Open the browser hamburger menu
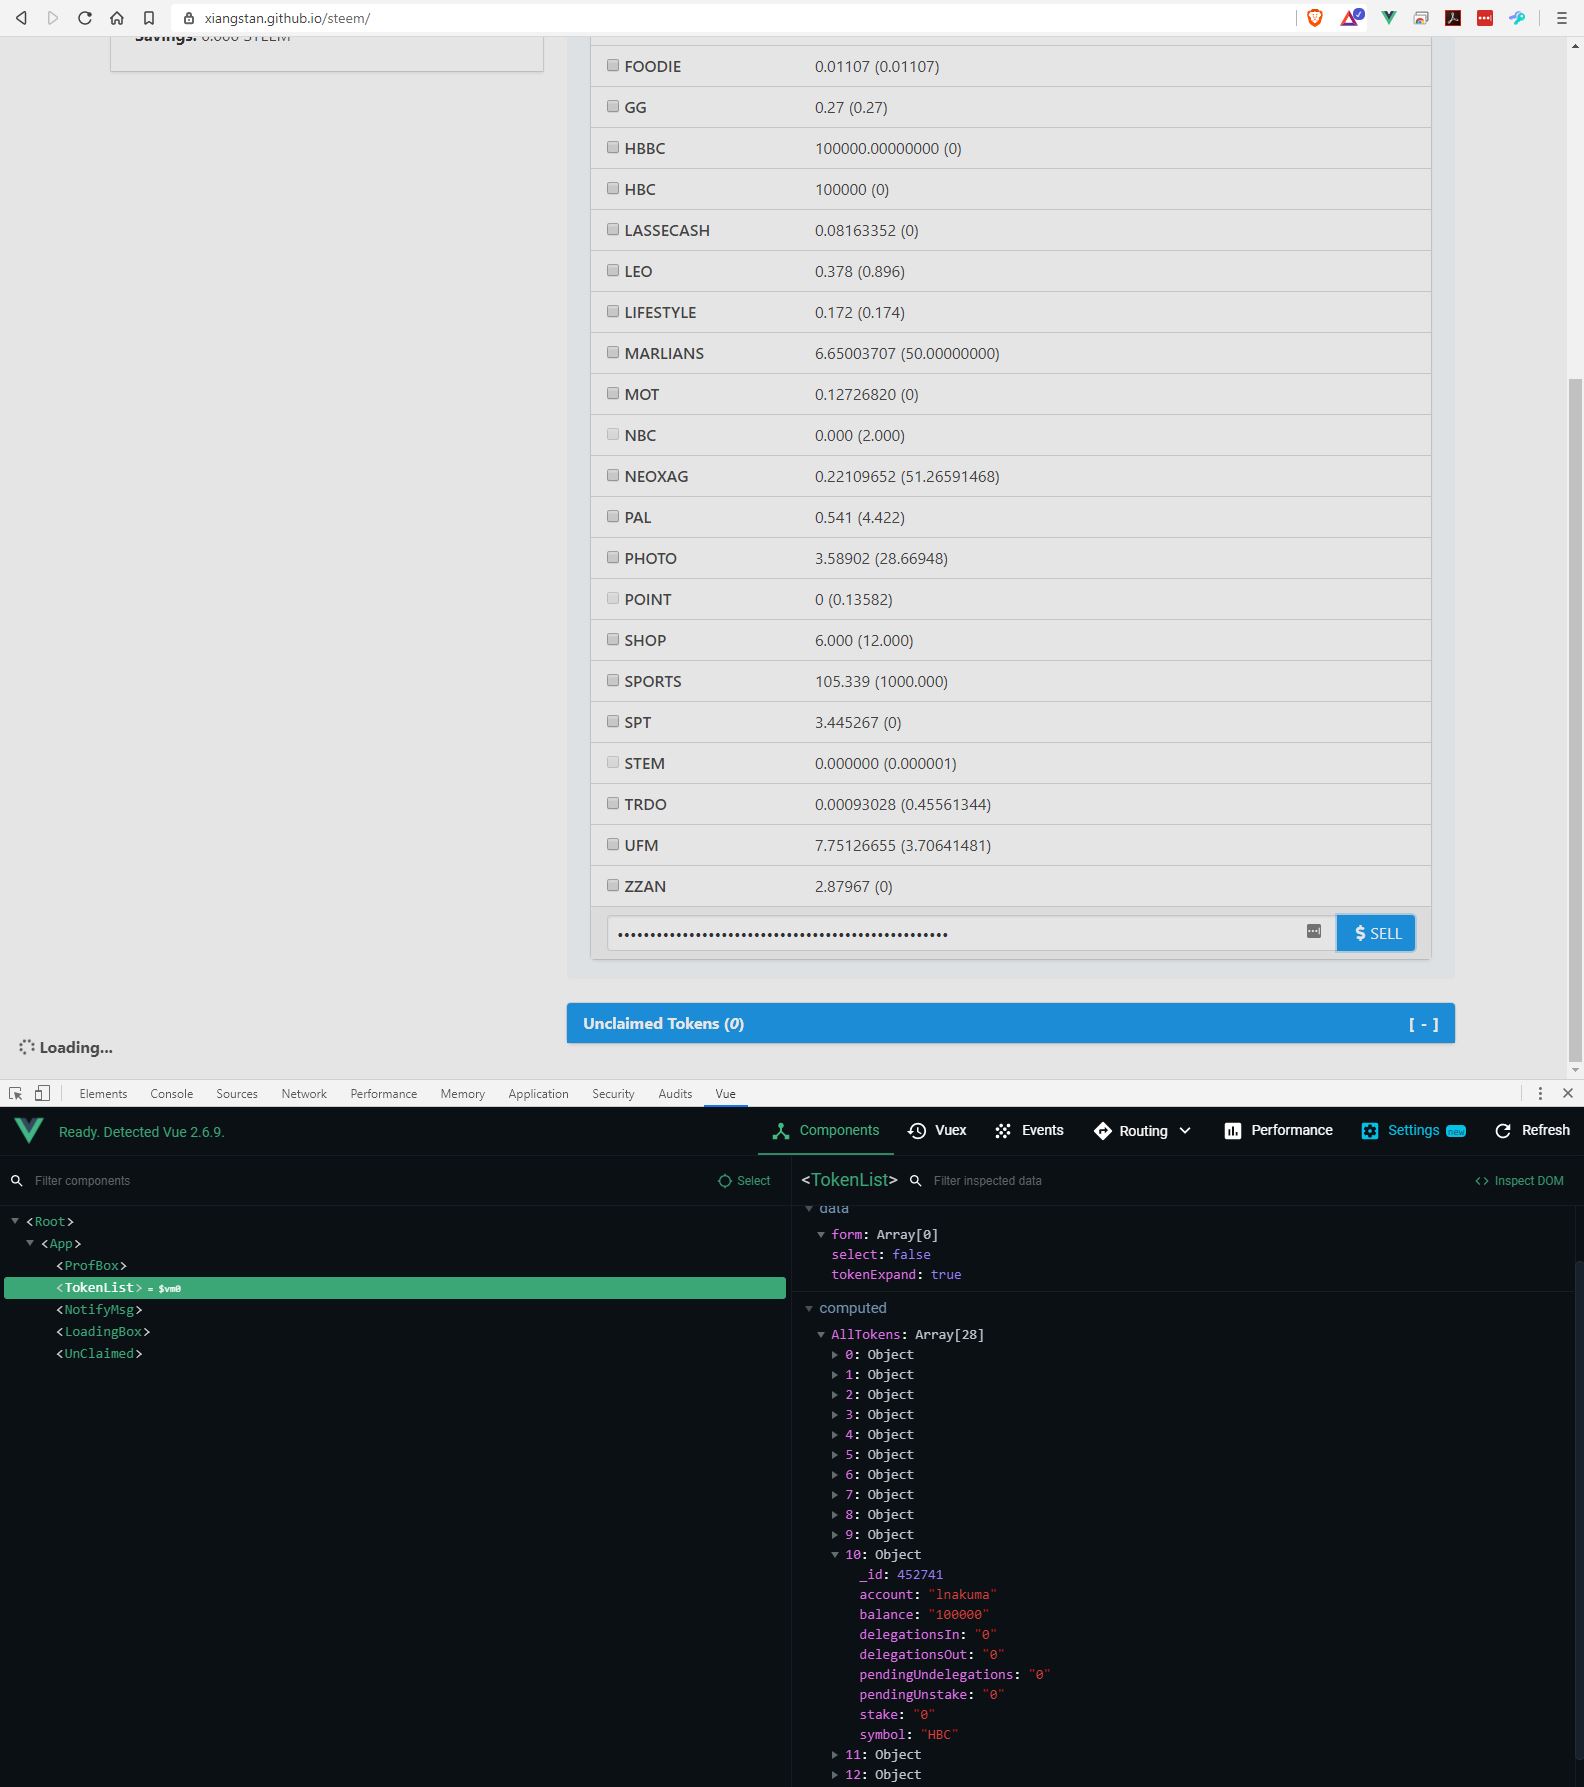Viewport: 1584px width, 1787px height. tap(1561, 18)
